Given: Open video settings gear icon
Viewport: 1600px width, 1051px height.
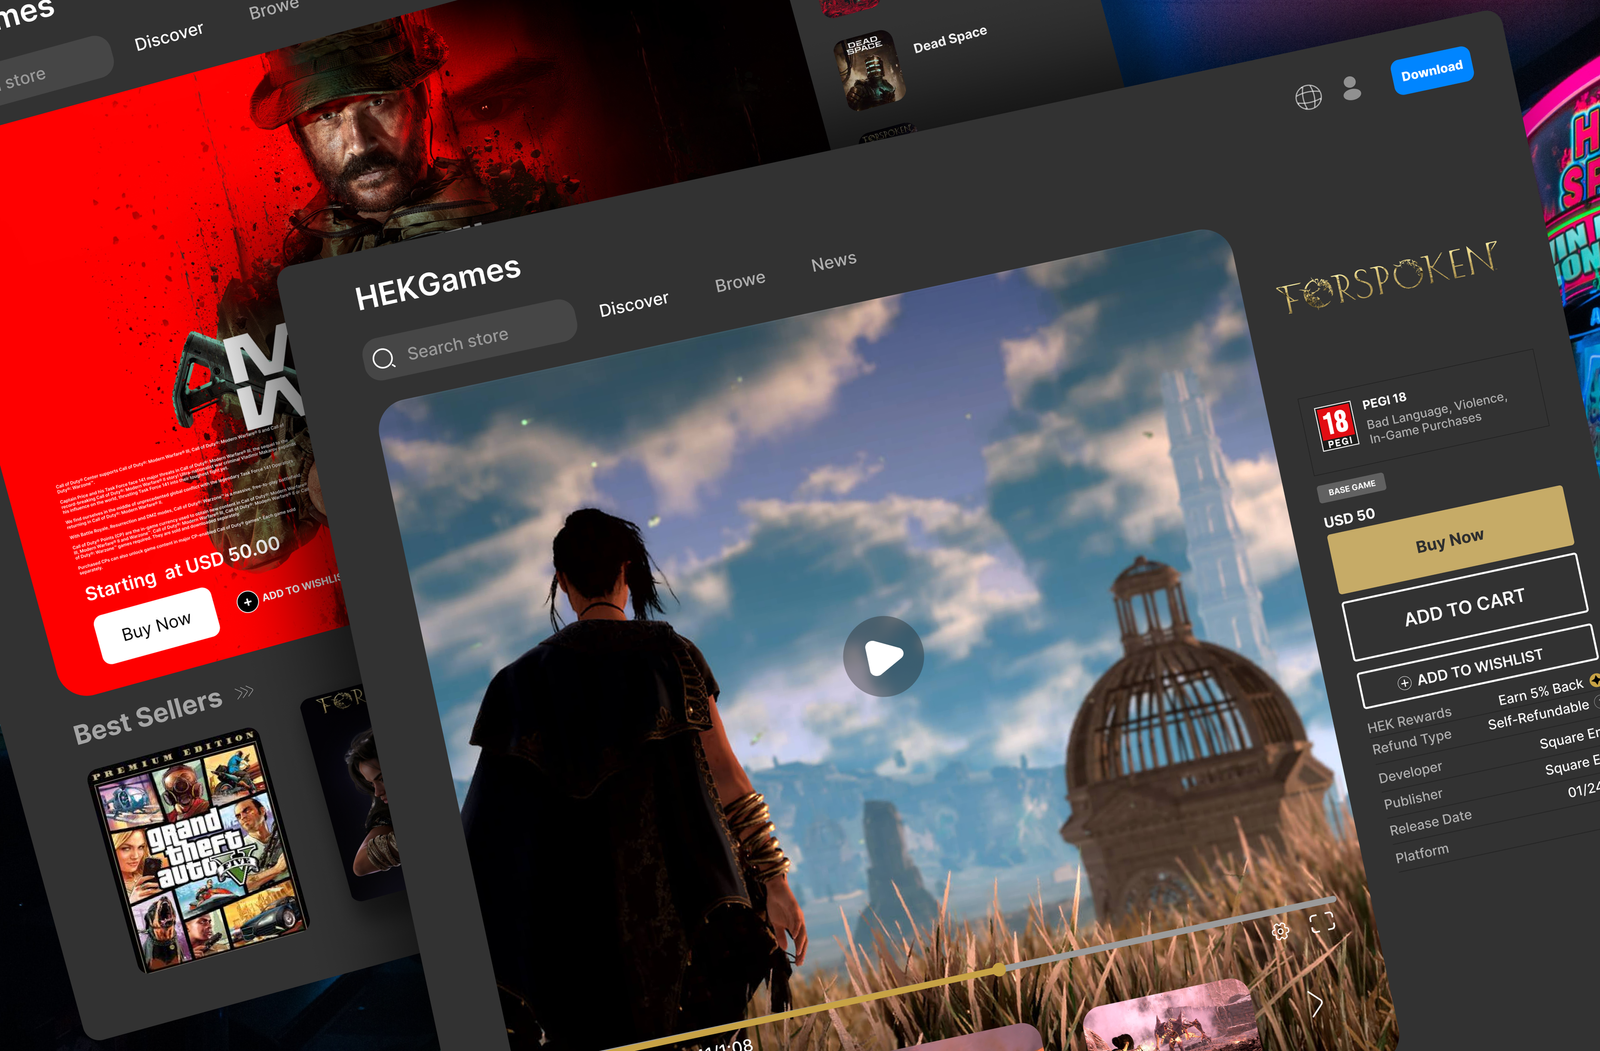Looking at the screenshot, I should (x=1280, y=931).
